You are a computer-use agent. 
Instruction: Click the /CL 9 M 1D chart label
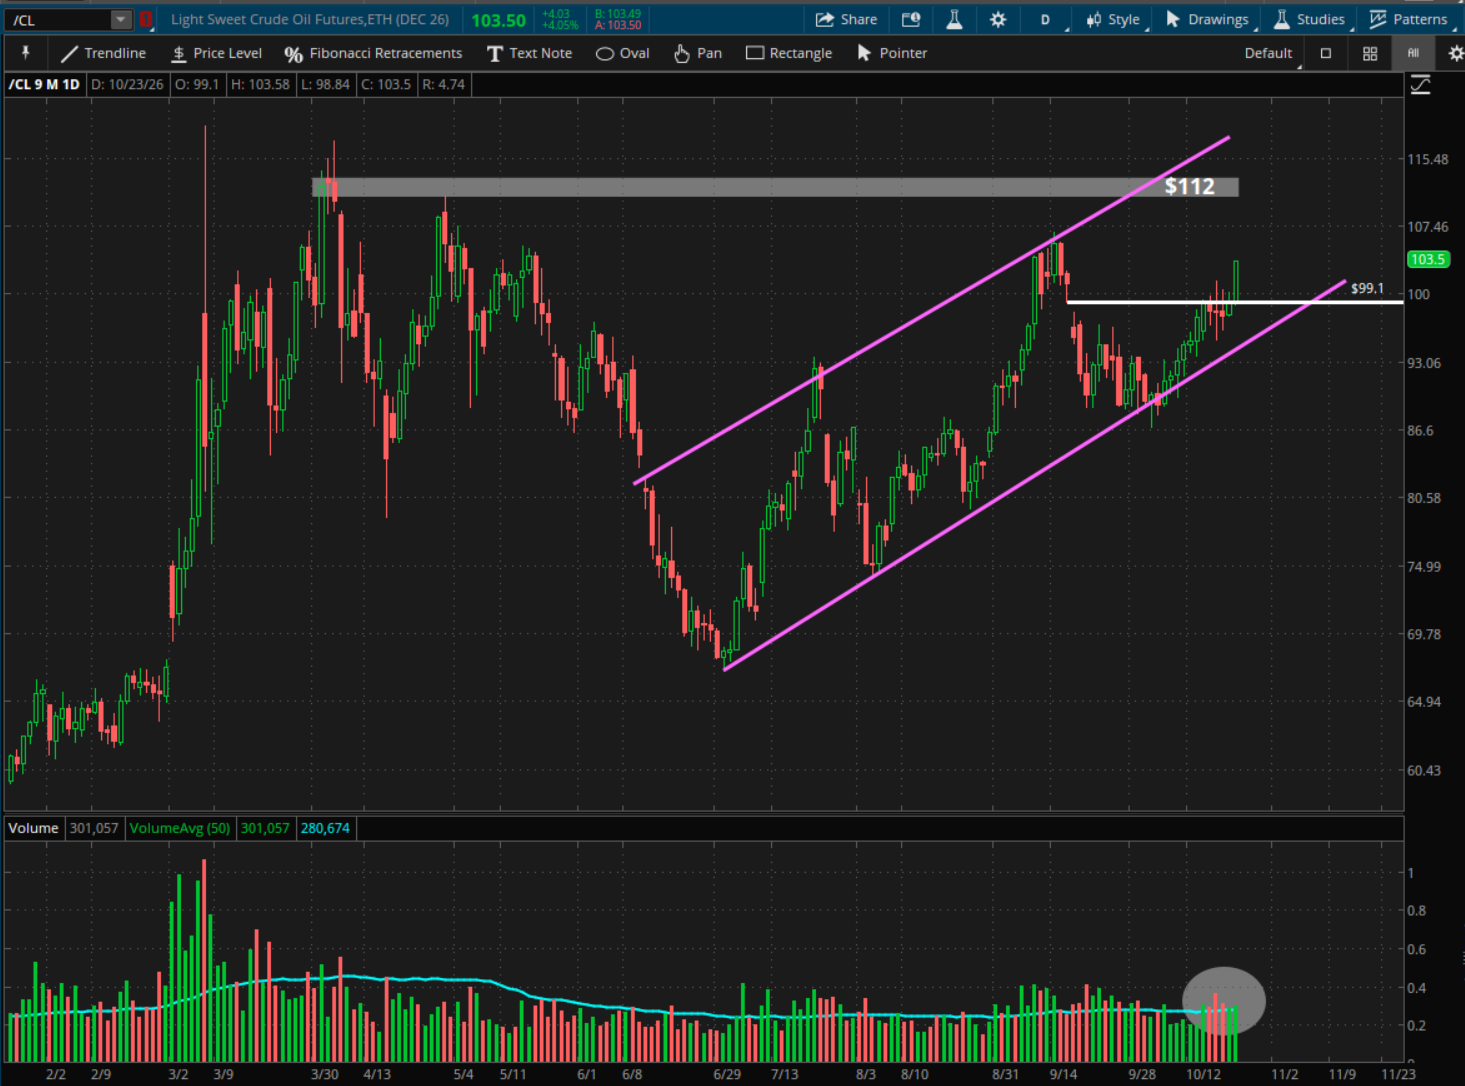(44, 84)
